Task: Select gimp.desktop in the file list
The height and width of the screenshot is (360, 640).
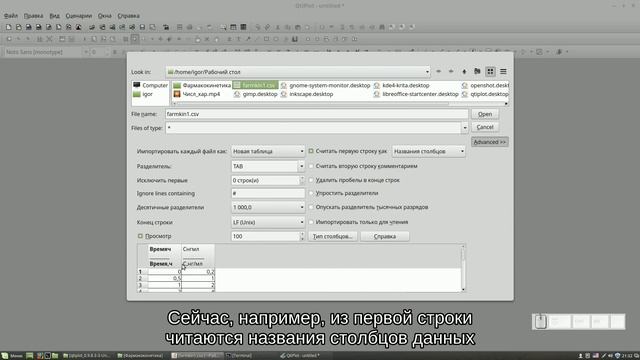Action: point(256,94)
